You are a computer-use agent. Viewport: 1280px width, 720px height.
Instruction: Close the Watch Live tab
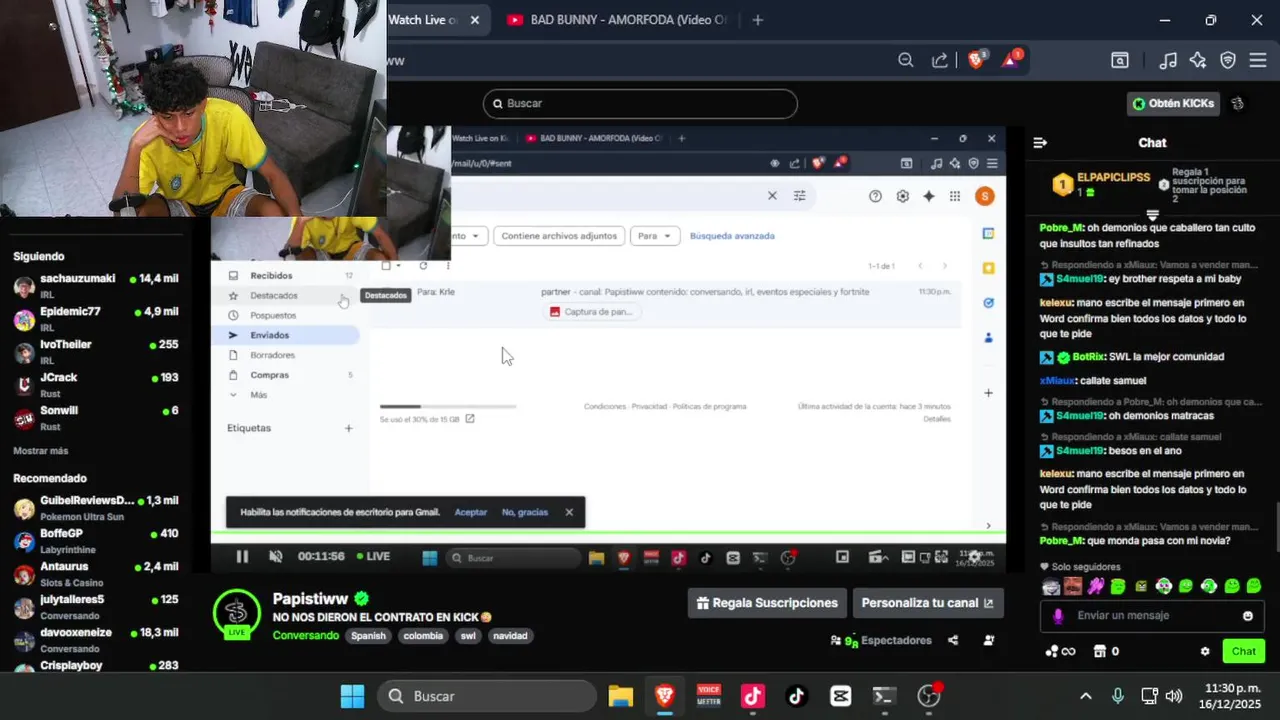click(x=475, y=20)
